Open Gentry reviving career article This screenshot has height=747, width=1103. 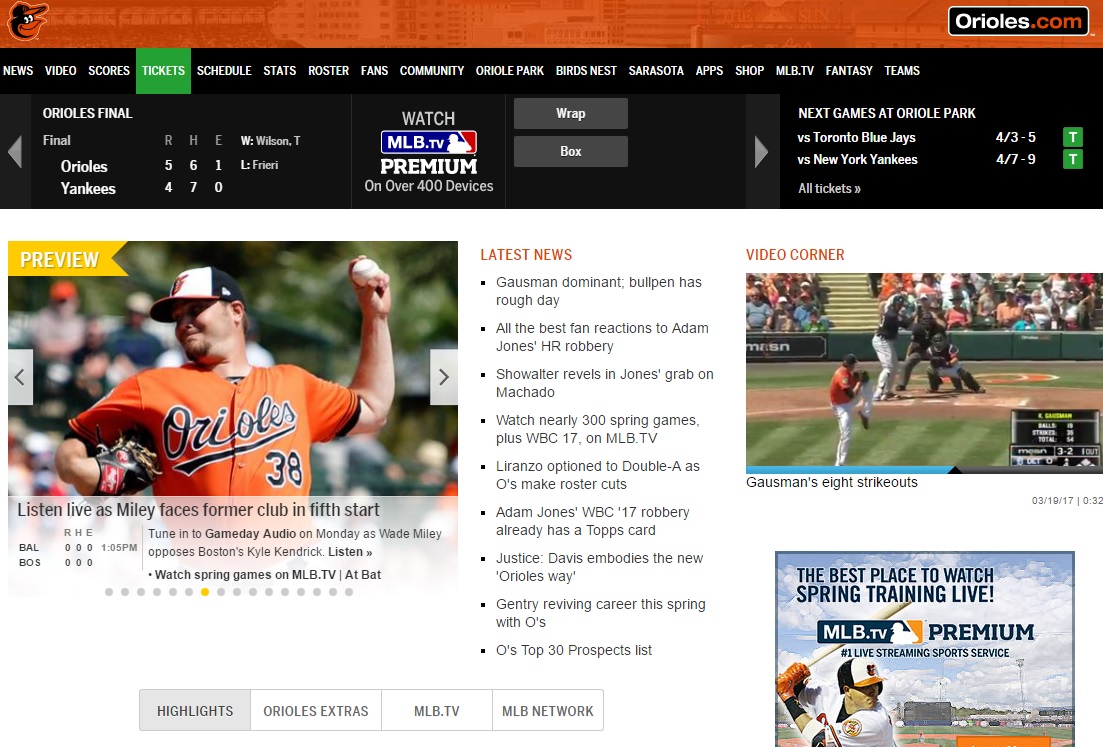601,613
